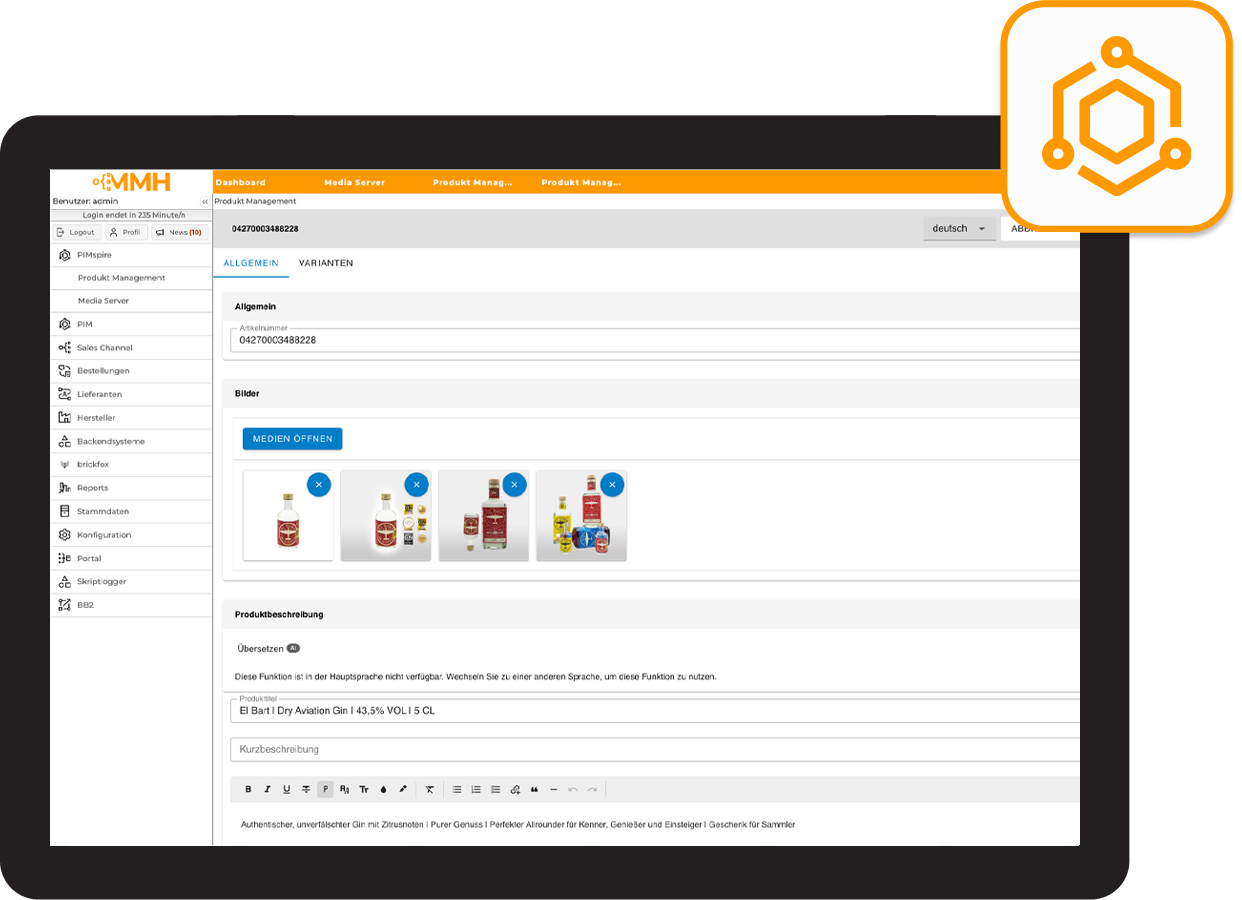Click into the Kurzbeschreibung field

coord(650,749)
